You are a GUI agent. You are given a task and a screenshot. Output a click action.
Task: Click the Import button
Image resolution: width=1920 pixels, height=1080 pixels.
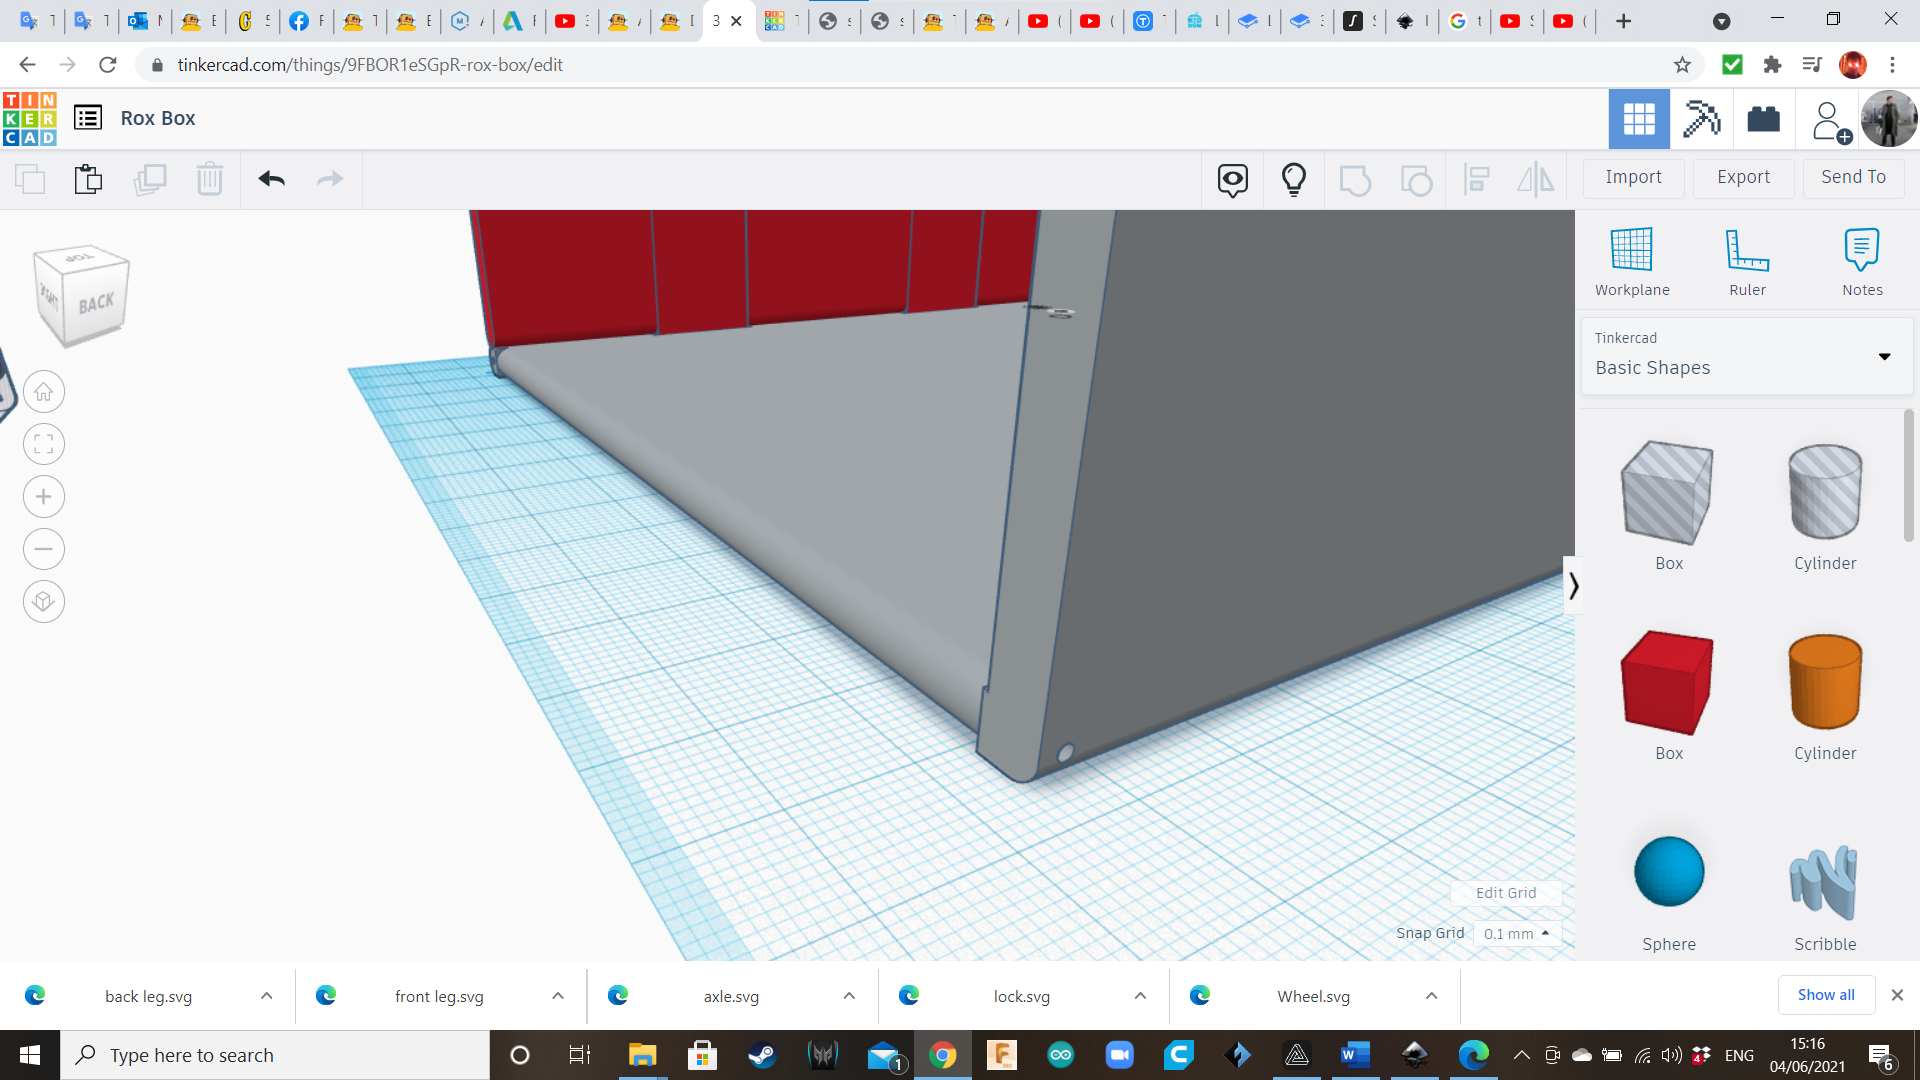point(1633,177)
